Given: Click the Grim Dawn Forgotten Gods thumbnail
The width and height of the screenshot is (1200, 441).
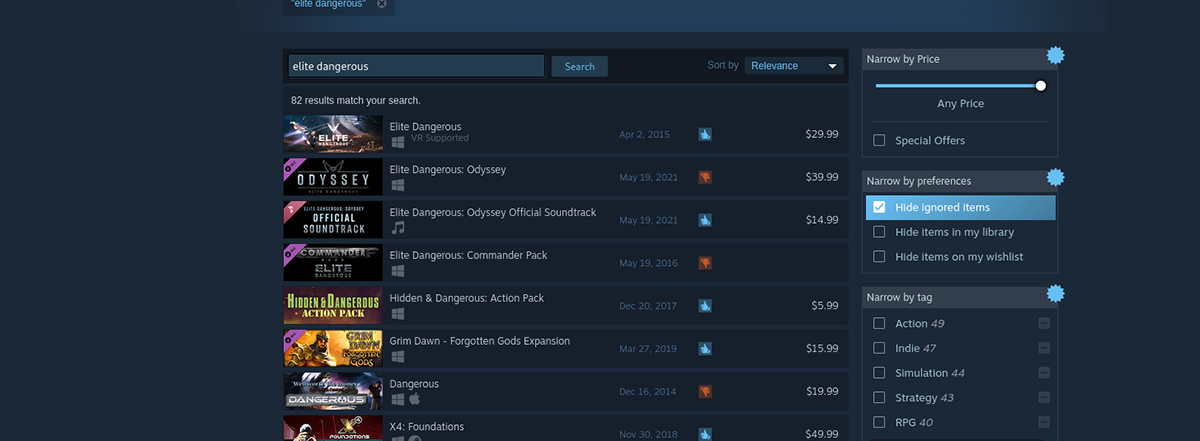Looking at the screenshot, I should click(333, 349).
